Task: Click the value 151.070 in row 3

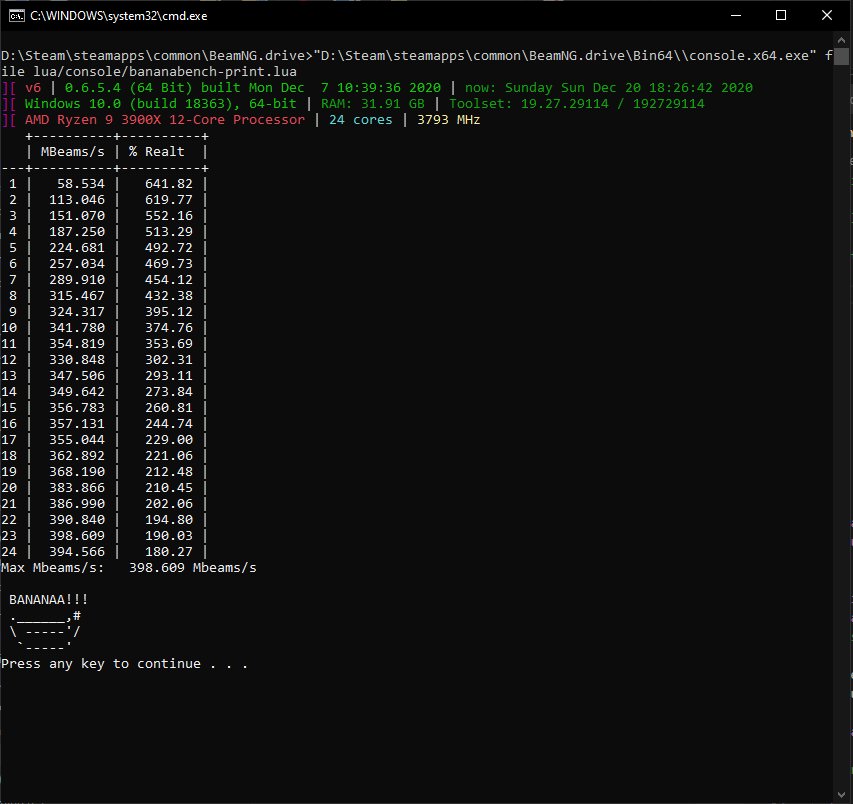Action: (77, 216)
